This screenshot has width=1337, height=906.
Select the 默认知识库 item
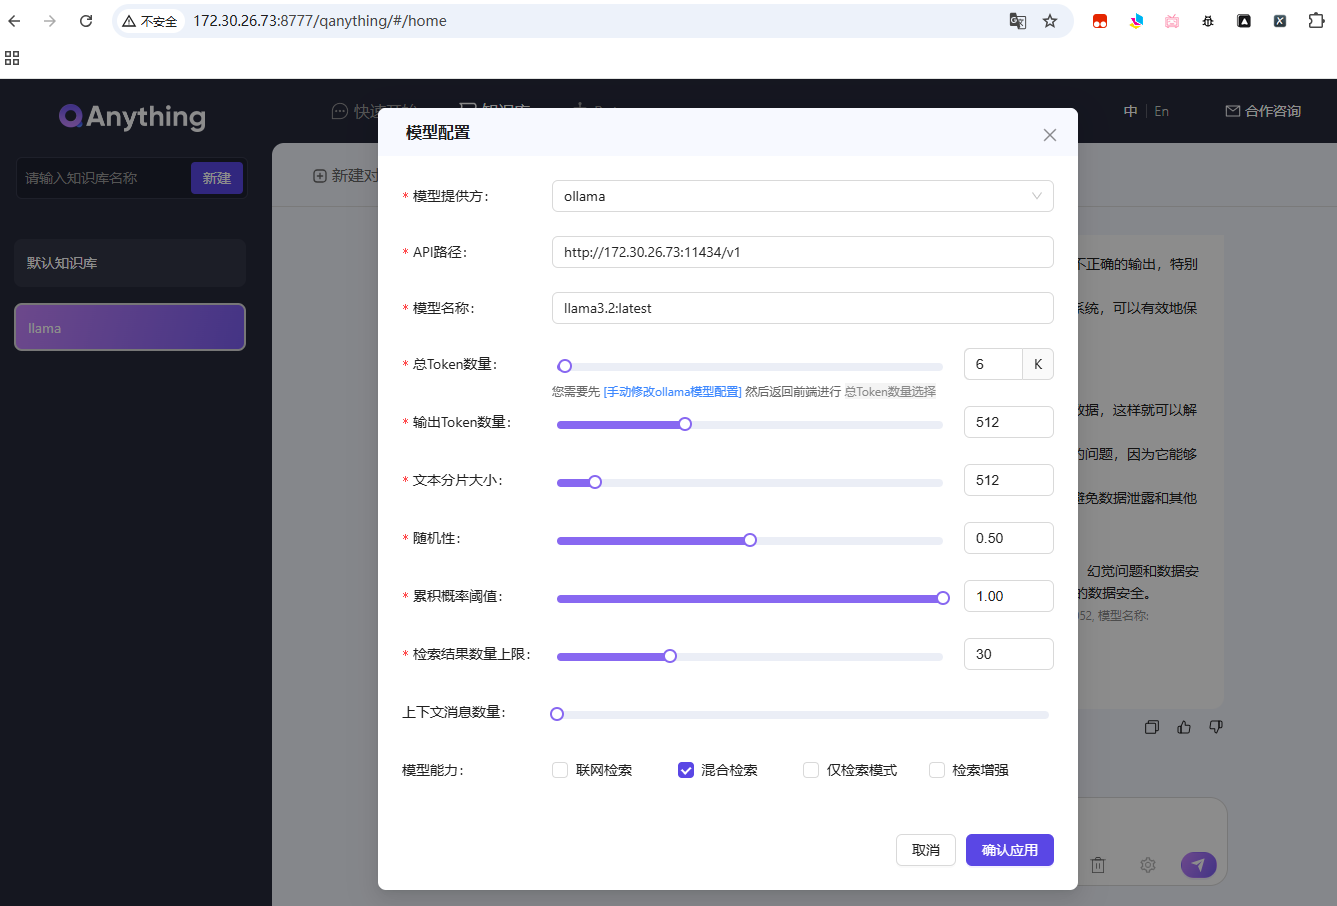tap(130, 263)
